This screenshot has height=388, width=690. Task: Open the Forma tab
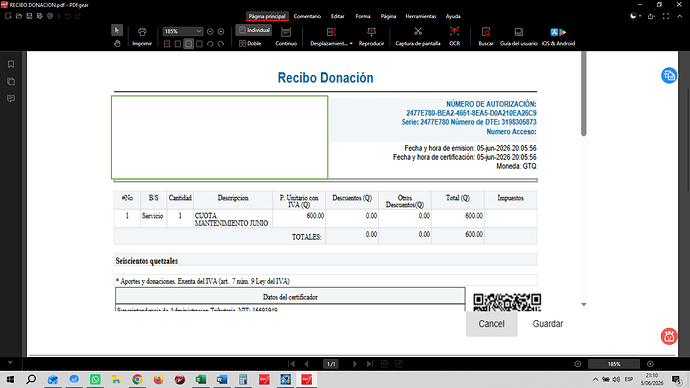pos(363,16)
